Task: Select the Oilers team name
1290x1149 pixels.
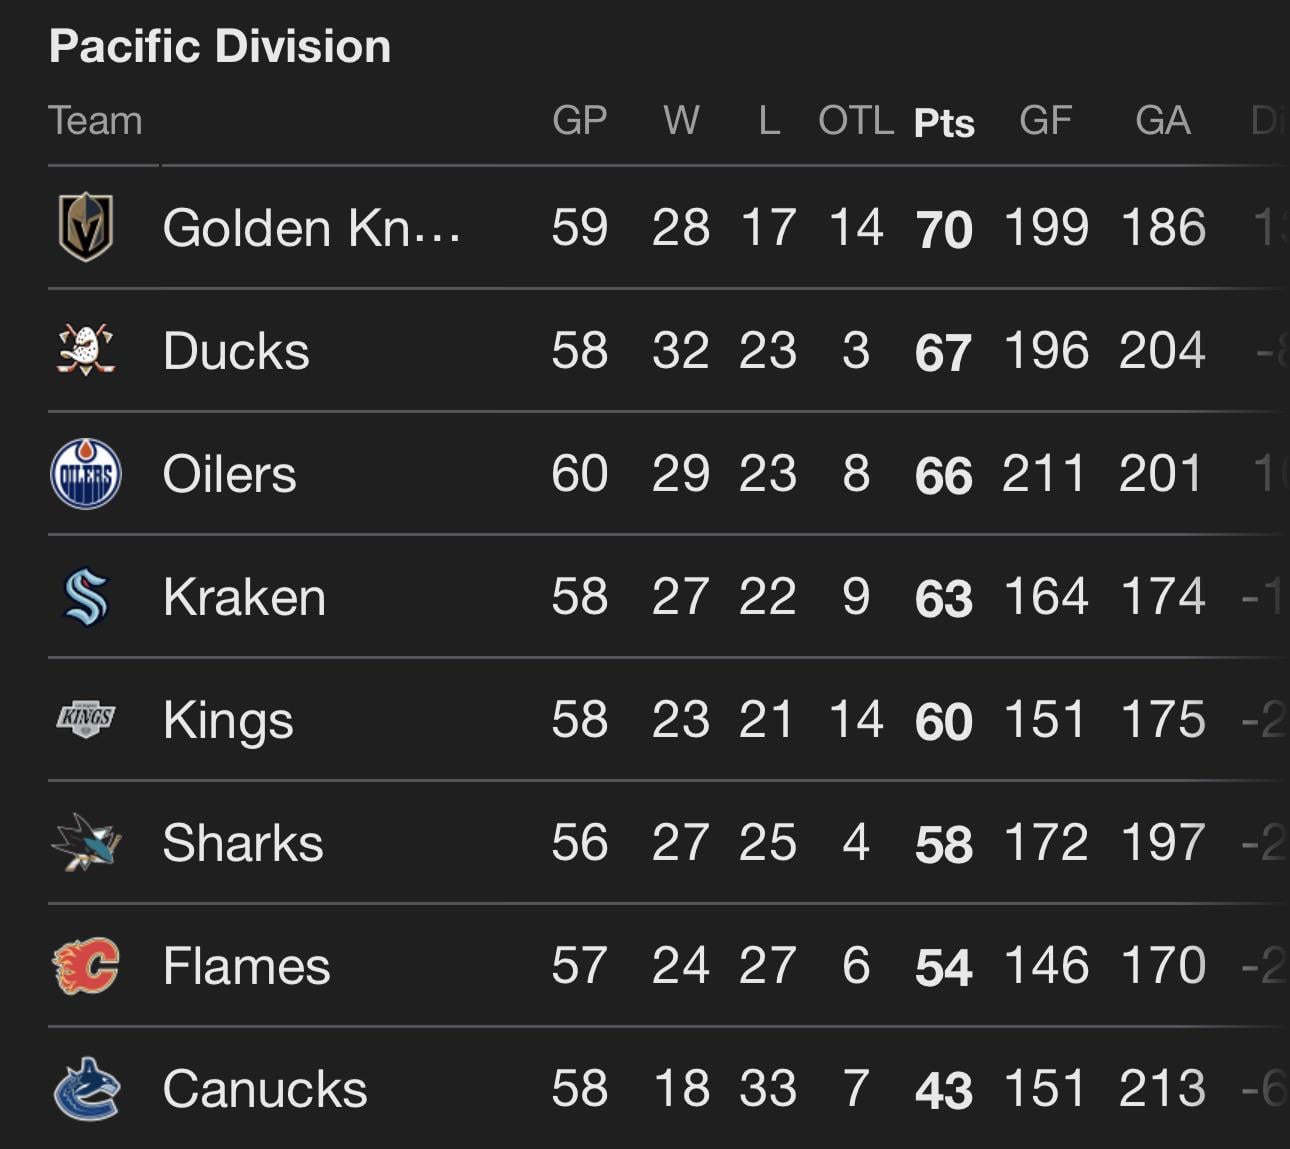Action: click(x=229, y=474)
